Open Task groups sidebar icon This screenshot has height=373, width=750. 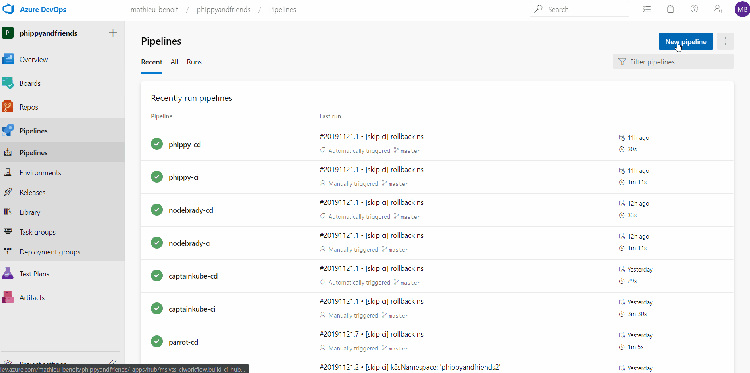point(8,232)
